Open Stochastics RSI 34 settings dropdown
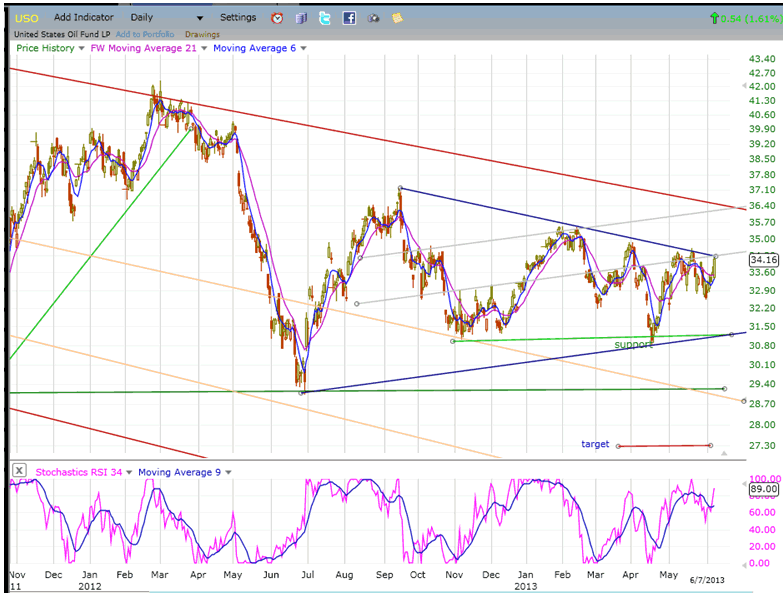The height and width of the screenshot is (597, 783). point(128,472)
